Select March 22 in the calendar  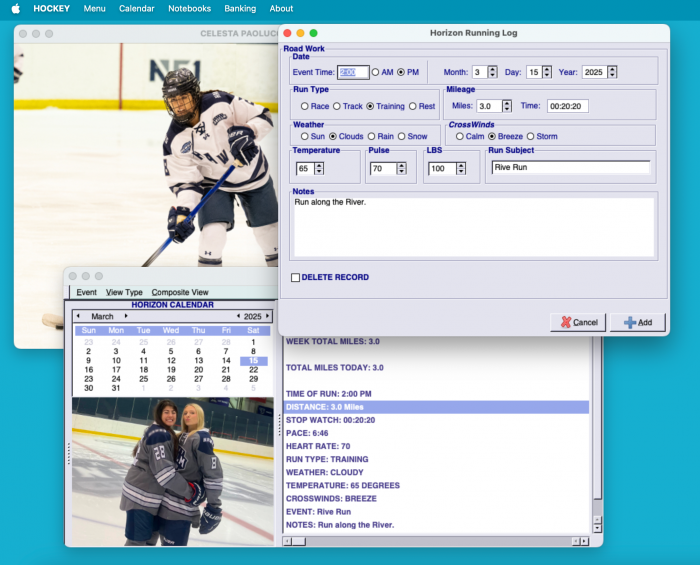253,370
